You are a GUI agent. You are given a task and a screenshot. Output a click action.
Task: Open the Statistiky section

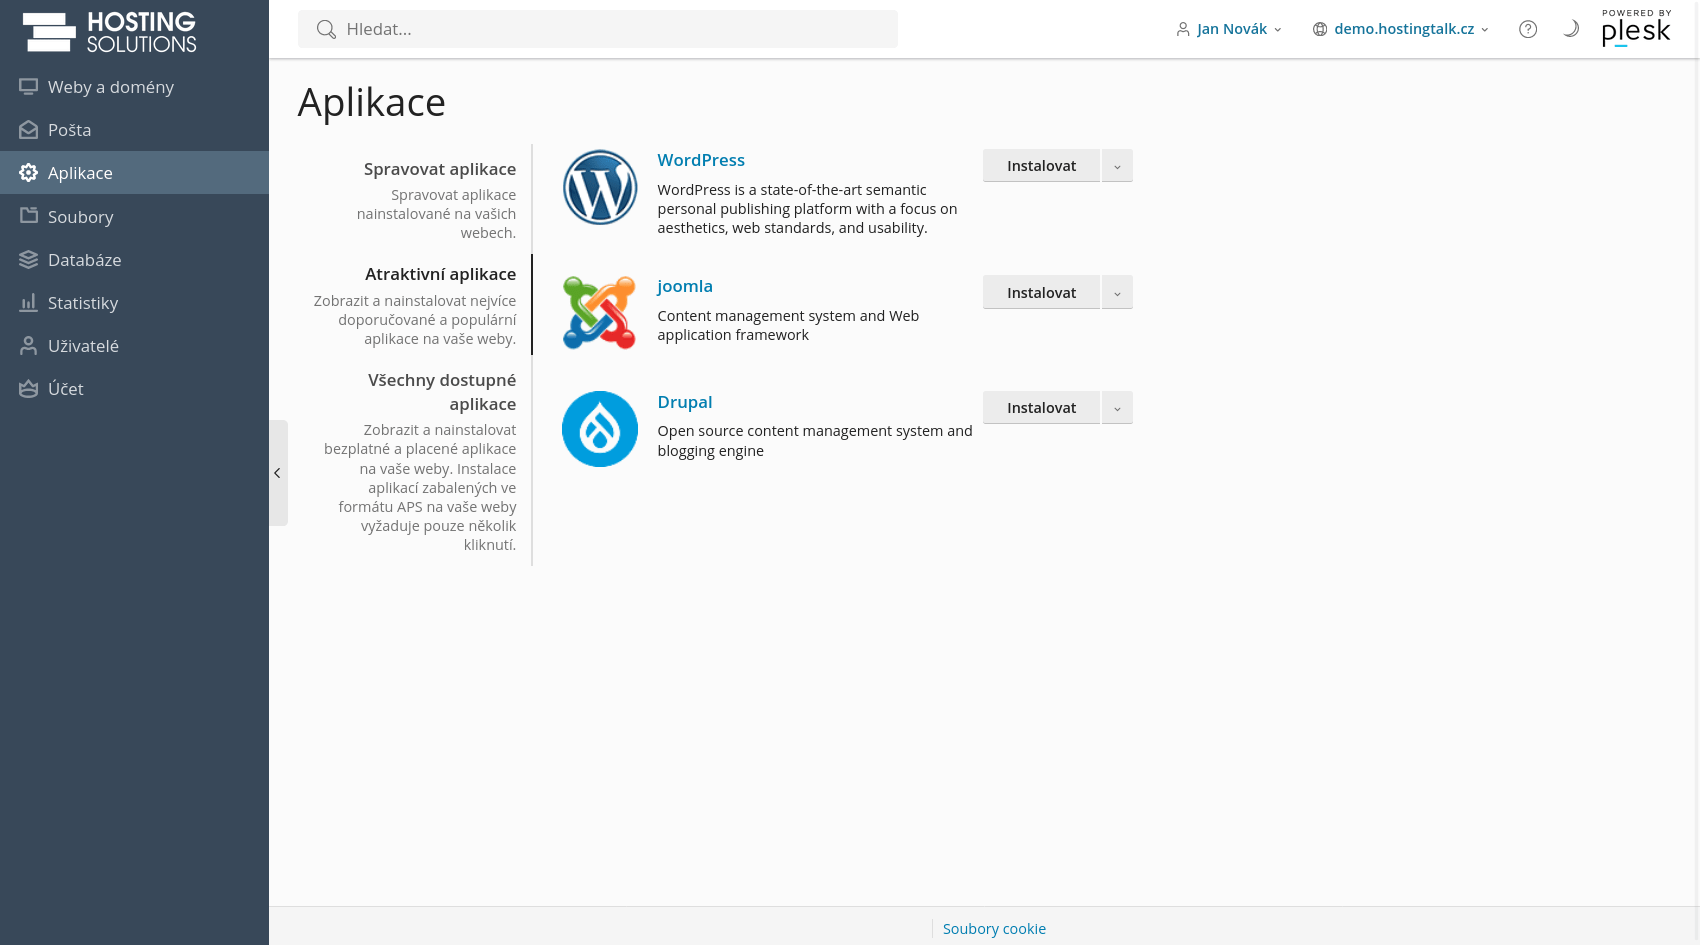(134, 303)
